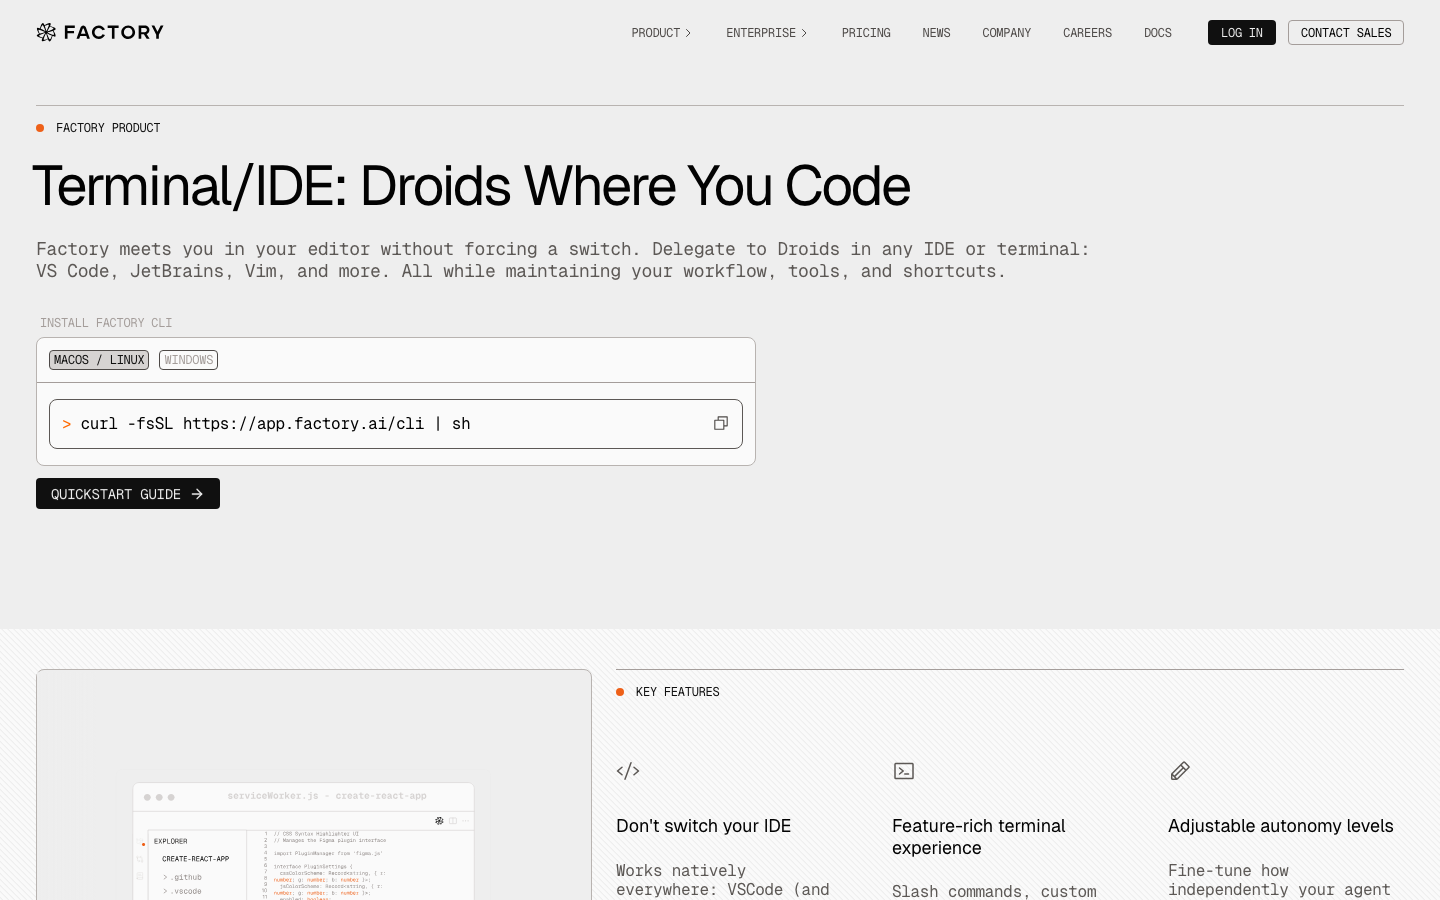Click the Factory Product label
This screenshot has height=900, width=1440.
[108, 128]
